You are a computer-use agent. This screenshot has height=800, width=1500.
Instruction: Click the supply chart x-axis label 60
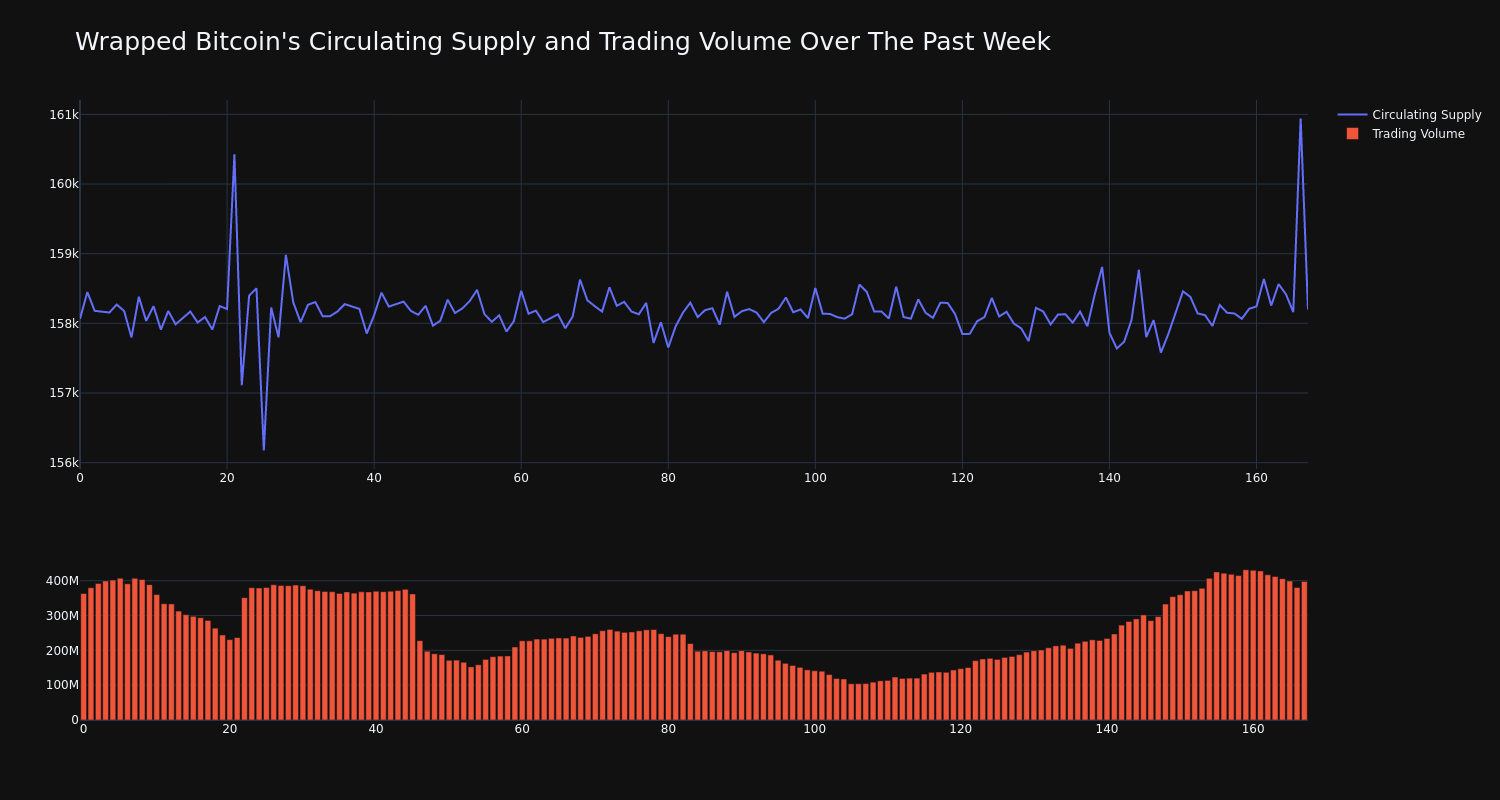521,478
